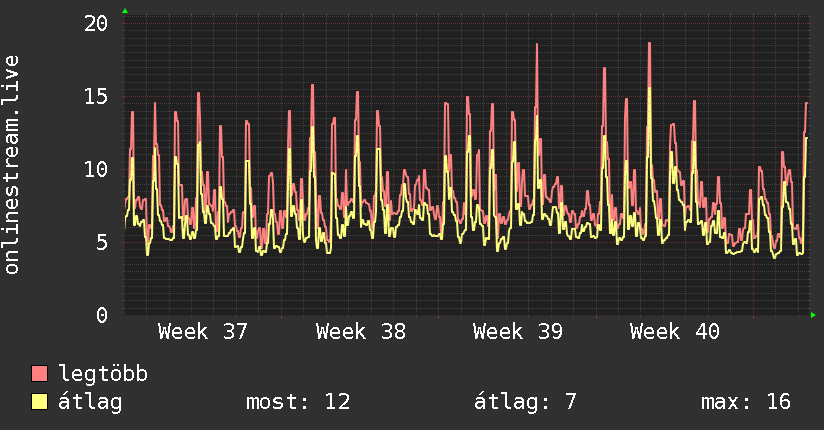Click the green arrow at end of x-axis
The width and height of the screenshot is (824, 430).
coord(813,315)
